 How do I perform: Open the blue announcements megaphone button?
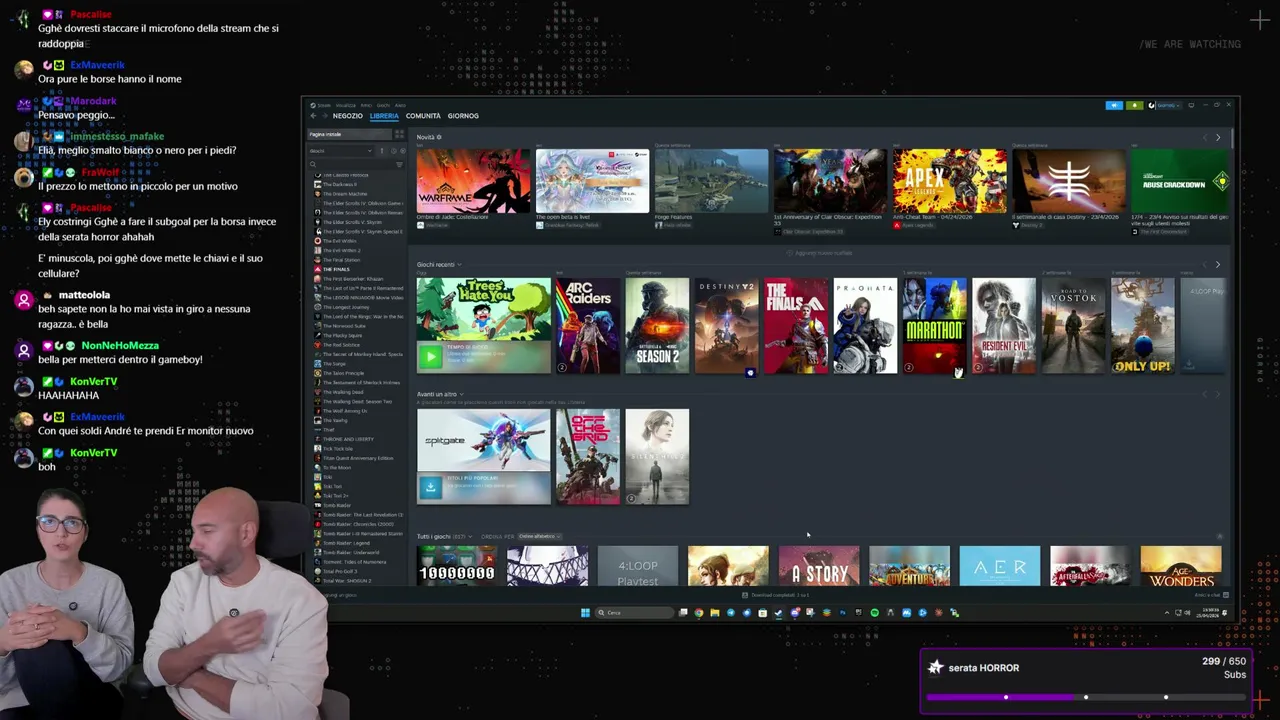[x=1114, y=105]
